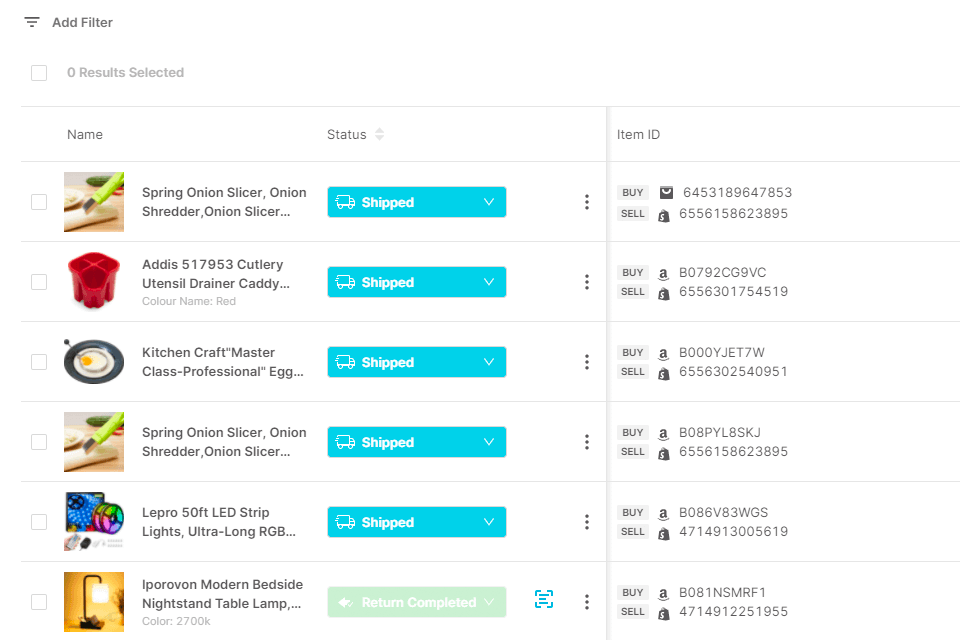Click the Add Filter funnel icon
The image size is (960, 640).
point(33,21)
